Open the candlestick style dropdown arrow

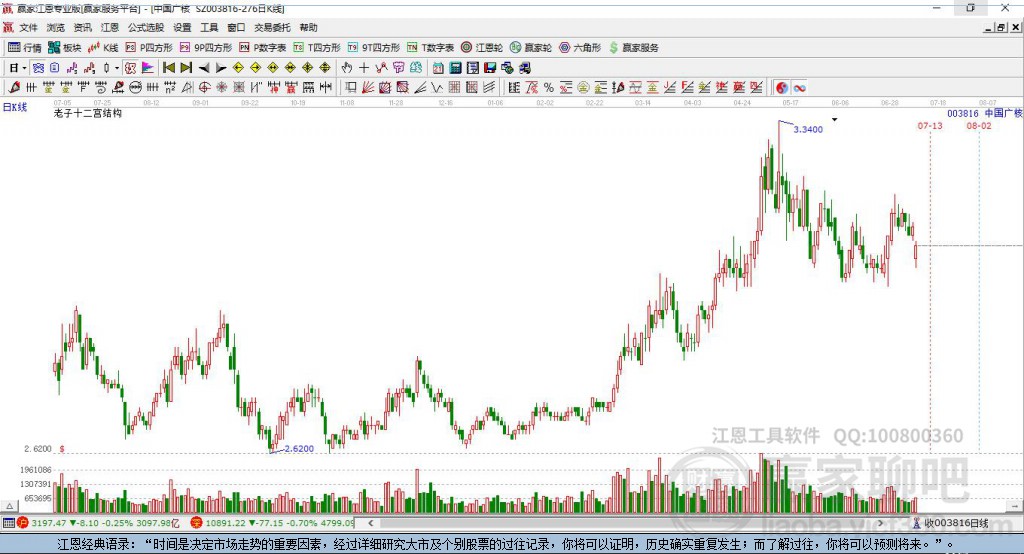point(117,68)
